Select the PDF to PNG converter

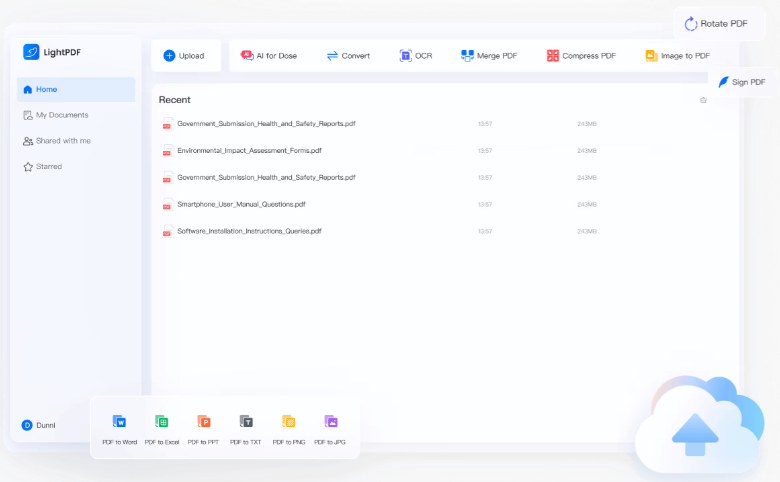[289, 429]
